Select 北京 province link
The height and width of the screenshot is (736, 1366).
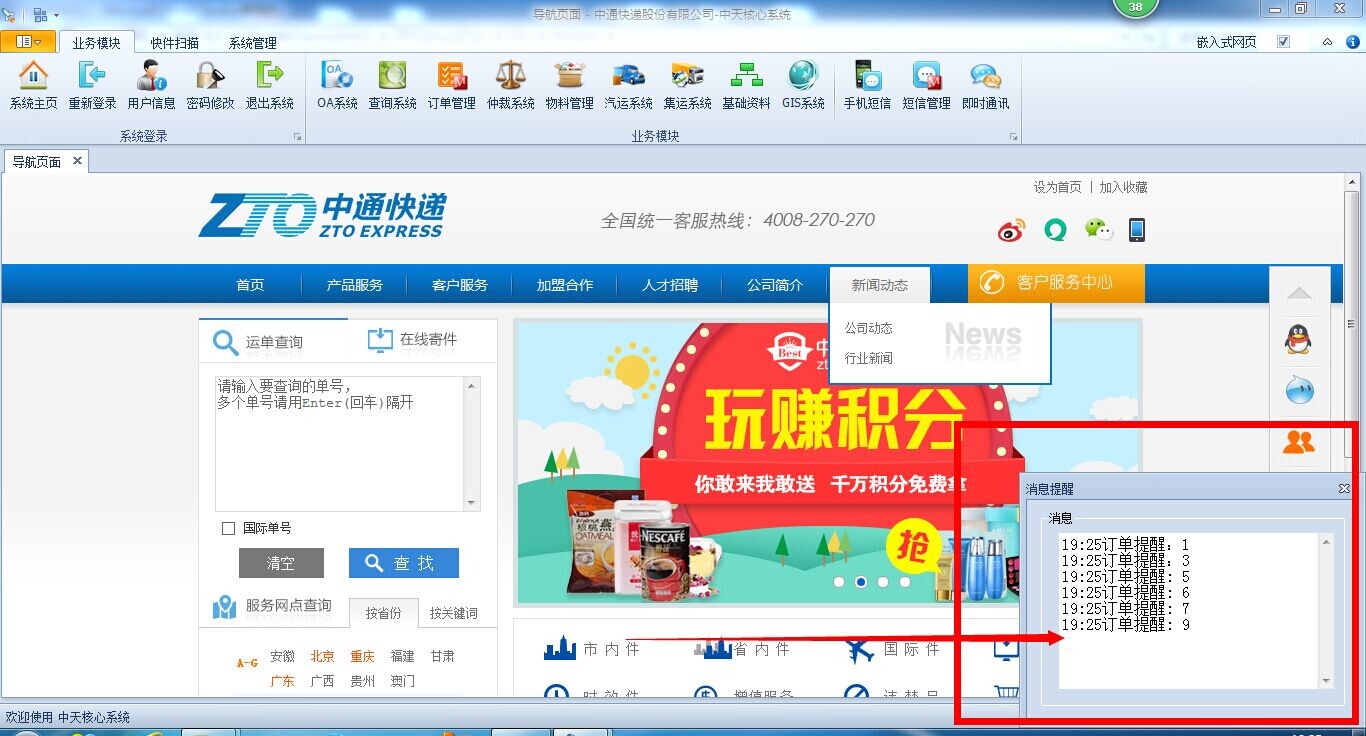322,656
